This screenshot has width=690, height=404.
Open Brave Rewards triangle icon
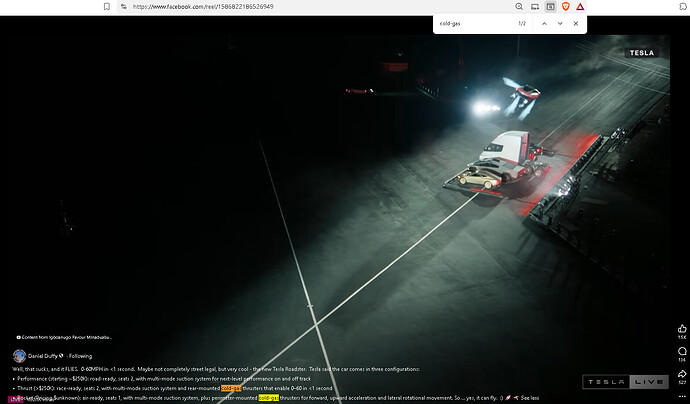580,7
